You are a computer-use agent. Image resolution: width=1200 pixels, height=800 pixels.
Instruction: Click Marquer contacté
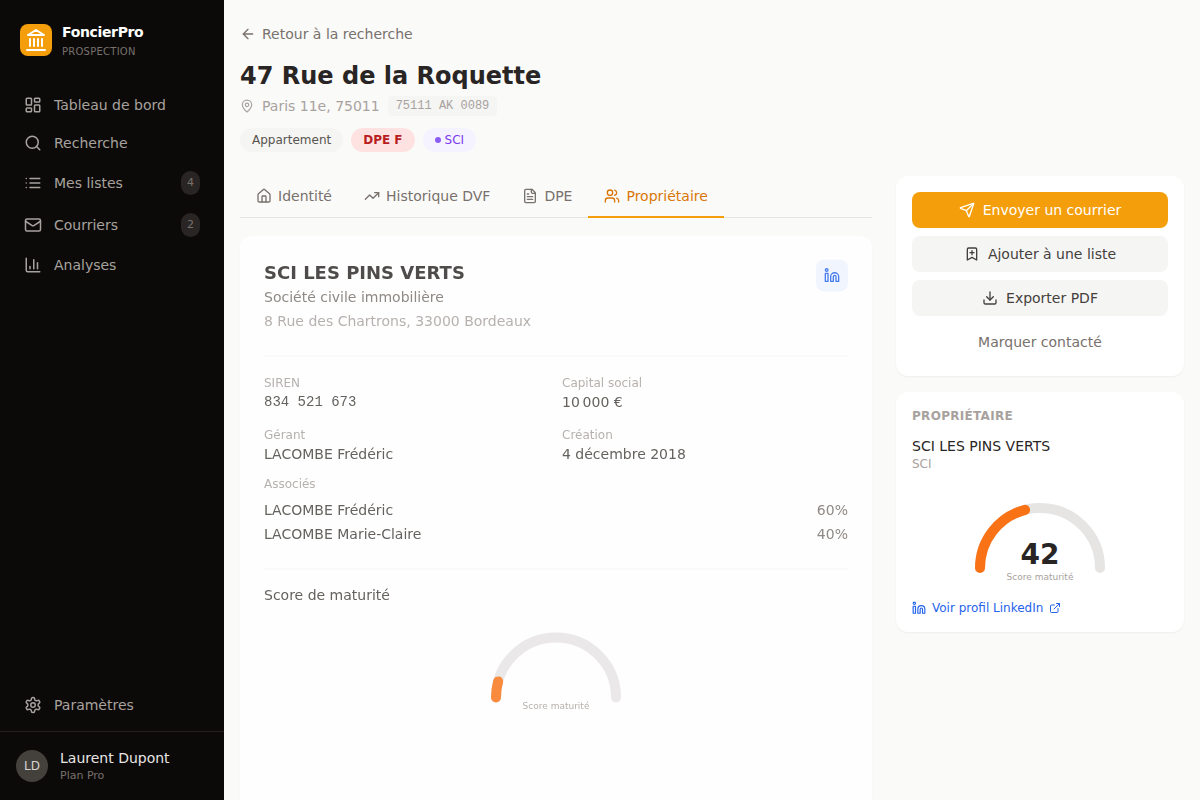[1040, 342]
